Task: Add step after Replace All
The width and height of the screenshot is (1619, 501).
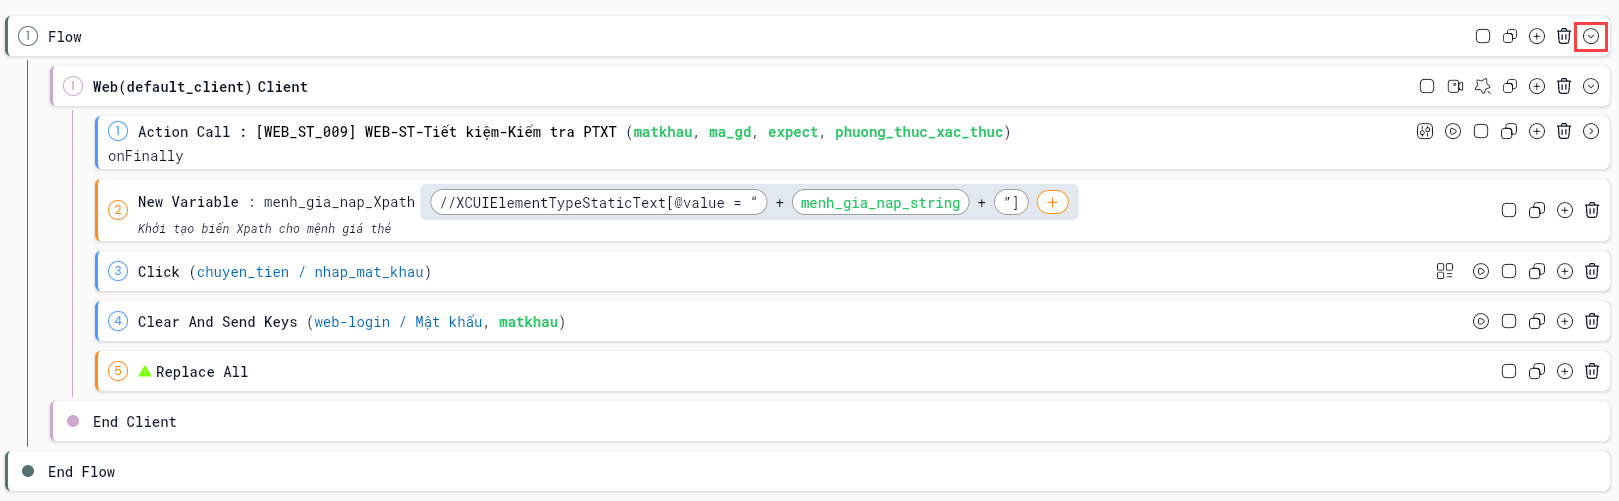Action: point(1565,371)
